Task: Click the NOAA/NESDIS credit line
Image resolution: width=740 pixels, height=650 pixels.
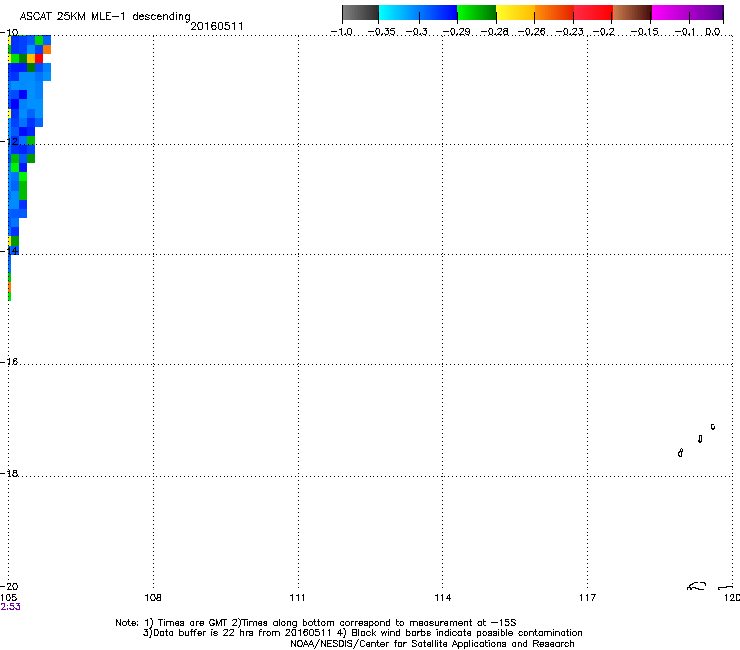Action: [432, 644]
